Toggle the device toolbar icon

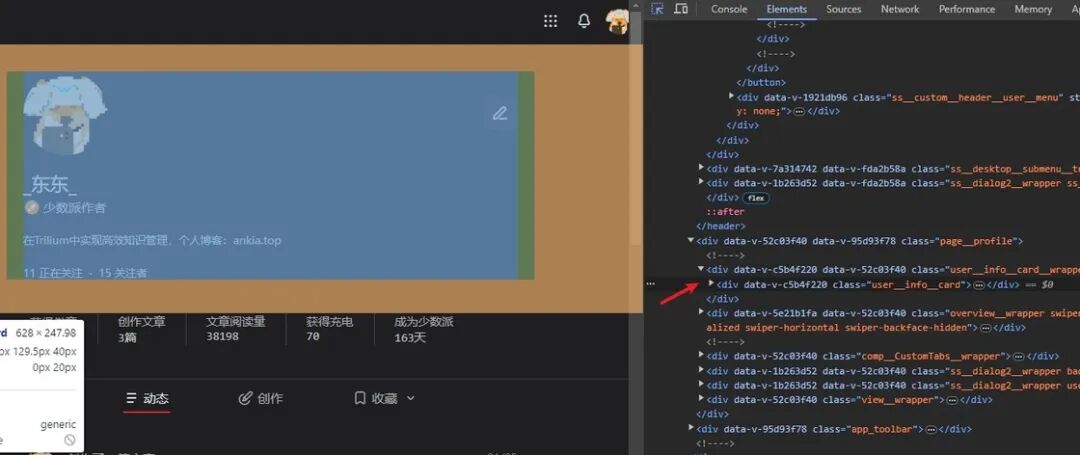click(x=681, y=9)
